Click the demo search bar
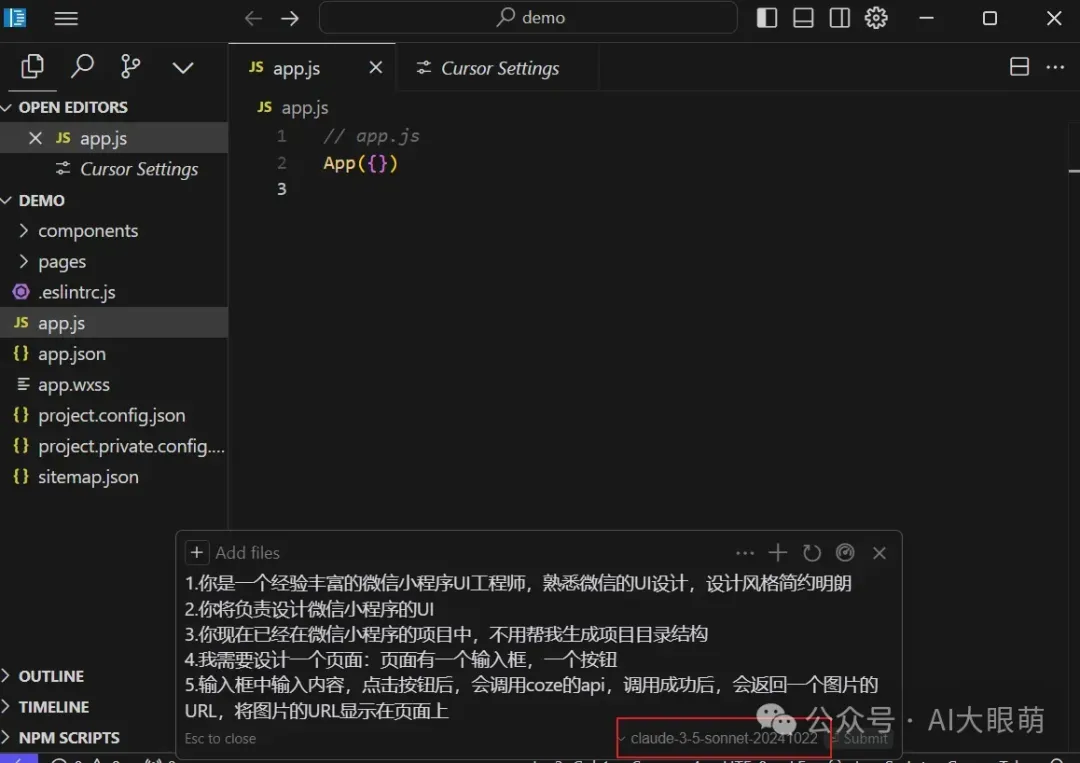This screenshot has width=1080, height=763. coord(528,18)
